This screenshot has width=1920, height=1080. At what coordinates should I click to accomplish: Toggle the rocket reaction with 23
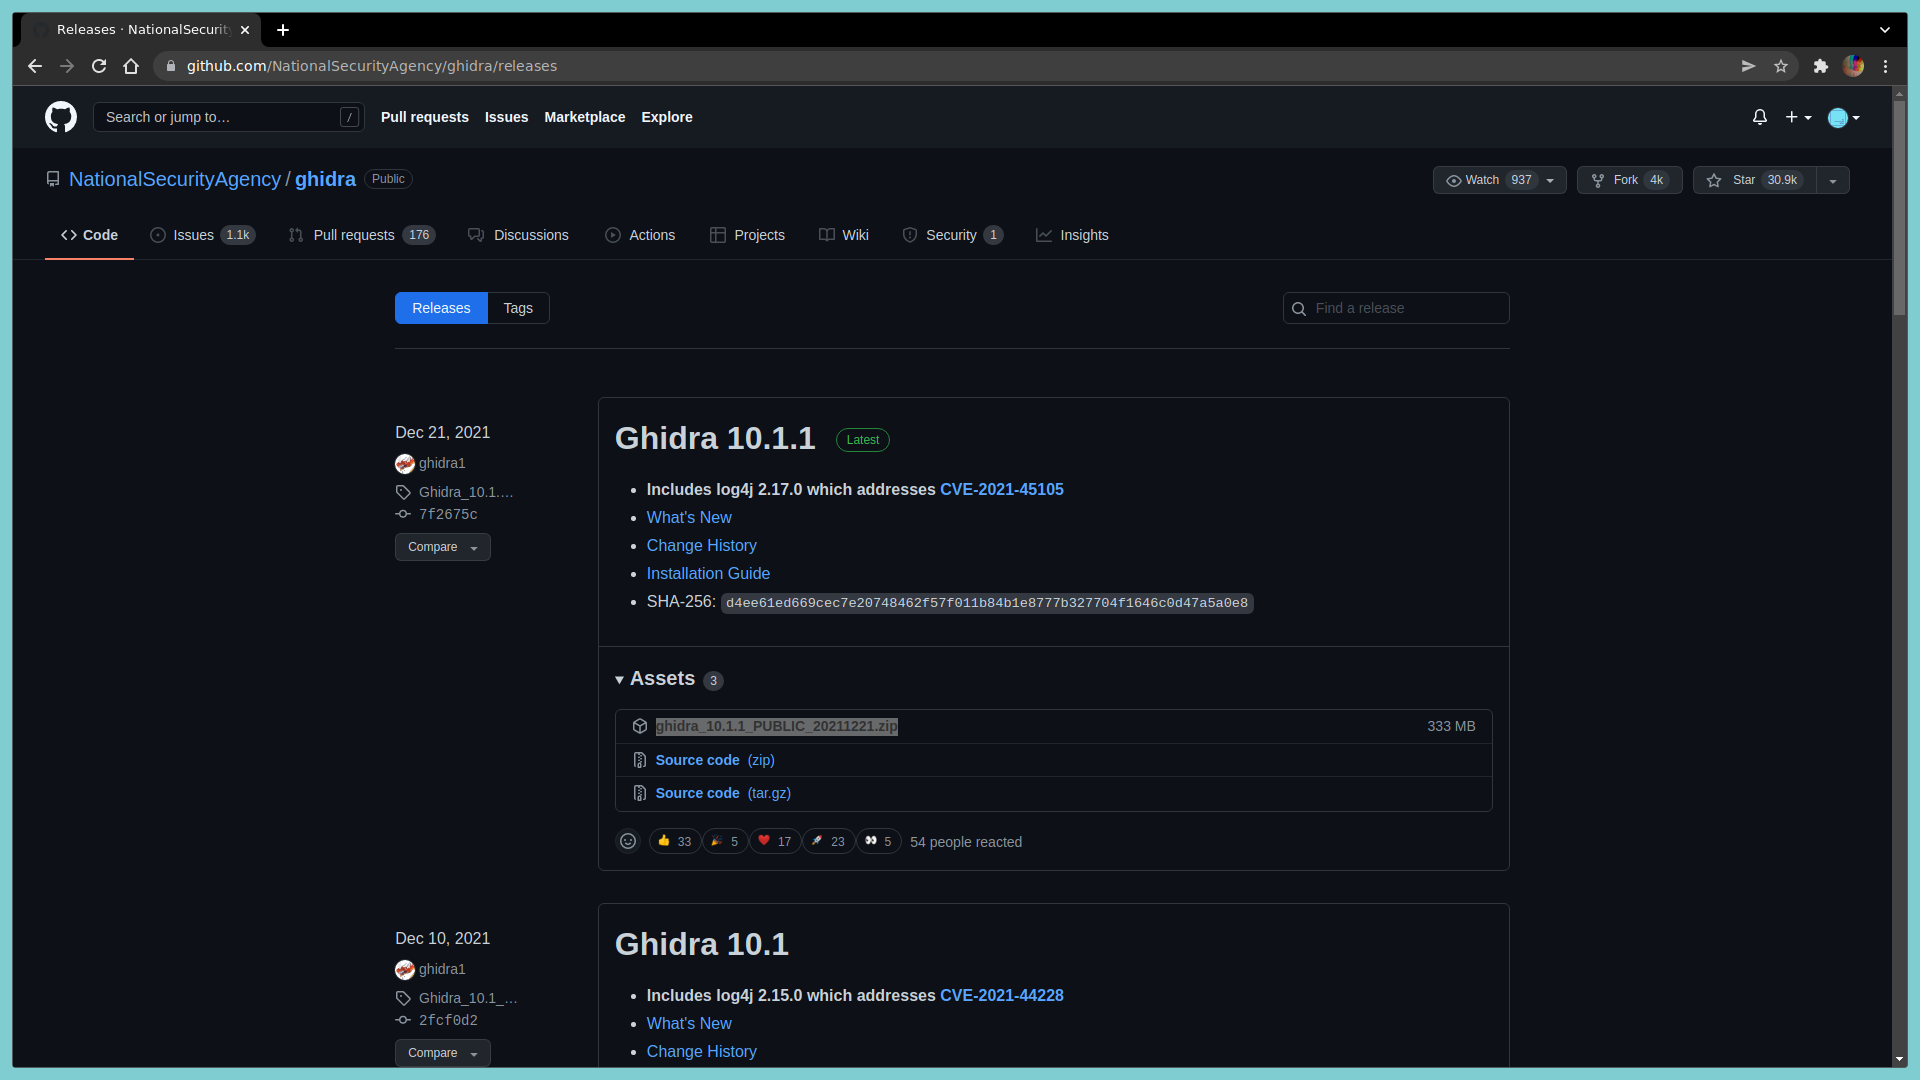click(828, 841)
